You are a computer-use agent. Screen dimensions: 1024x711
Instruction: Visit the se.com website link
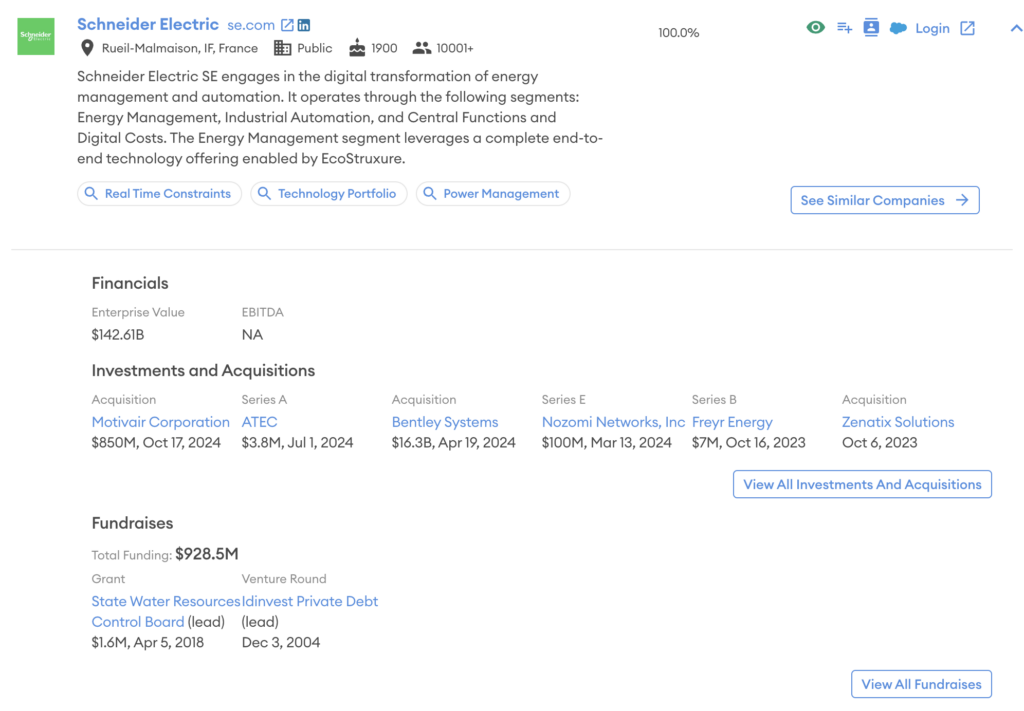251,25
